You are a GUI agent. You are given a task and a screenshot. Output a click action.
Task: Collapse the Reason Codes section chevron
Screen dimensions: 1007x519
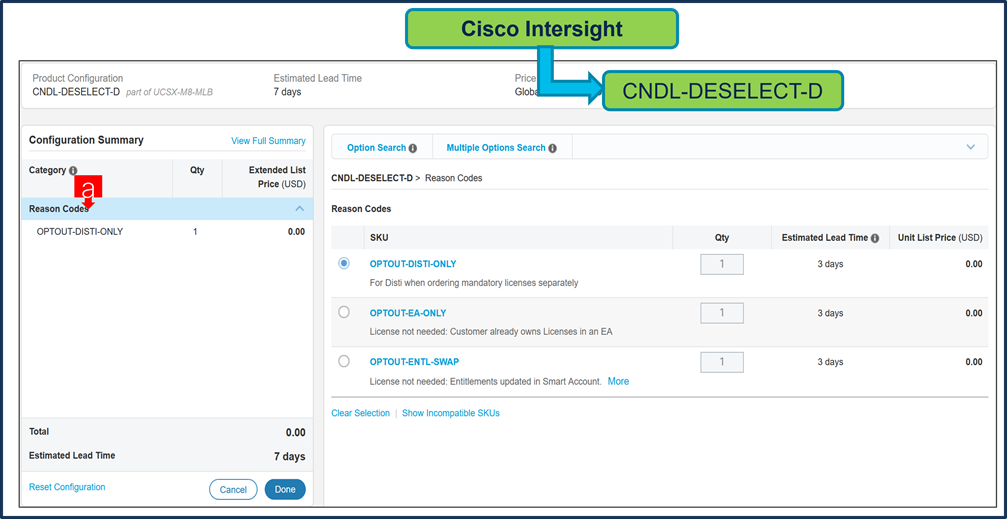pyautogui.click(x=299, y=209)
